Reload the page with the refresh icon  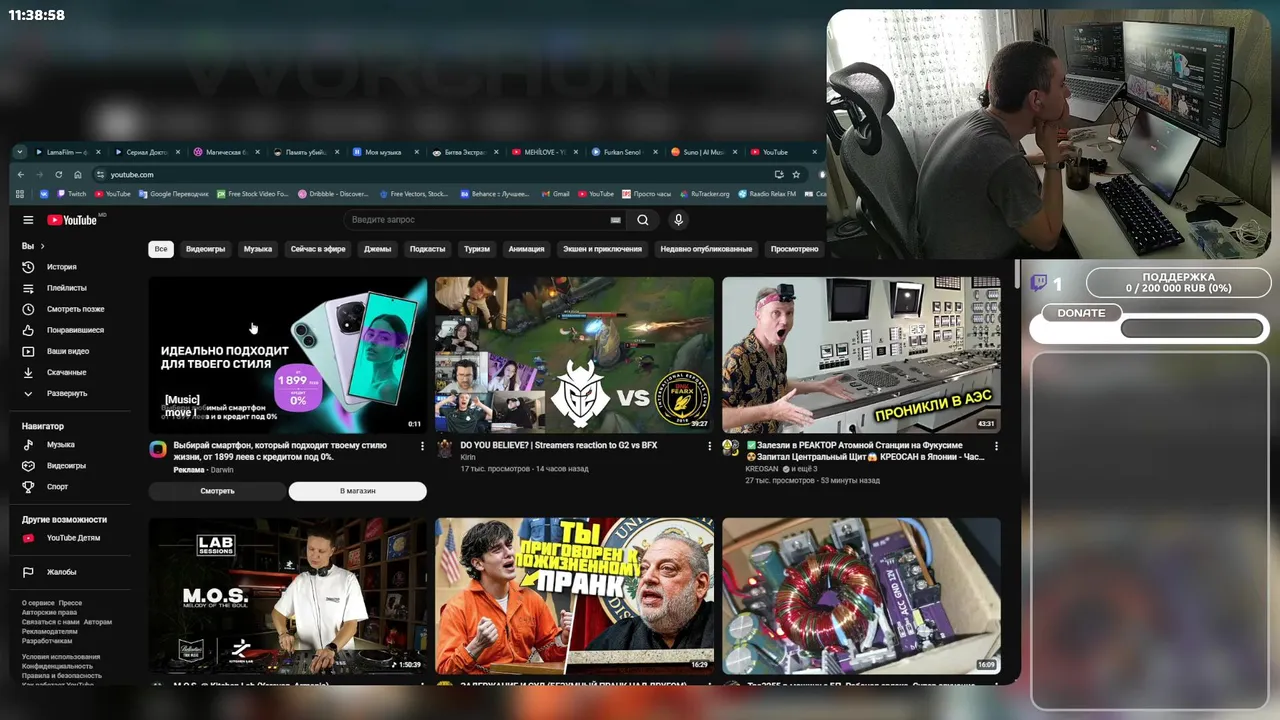click(59, 174)
